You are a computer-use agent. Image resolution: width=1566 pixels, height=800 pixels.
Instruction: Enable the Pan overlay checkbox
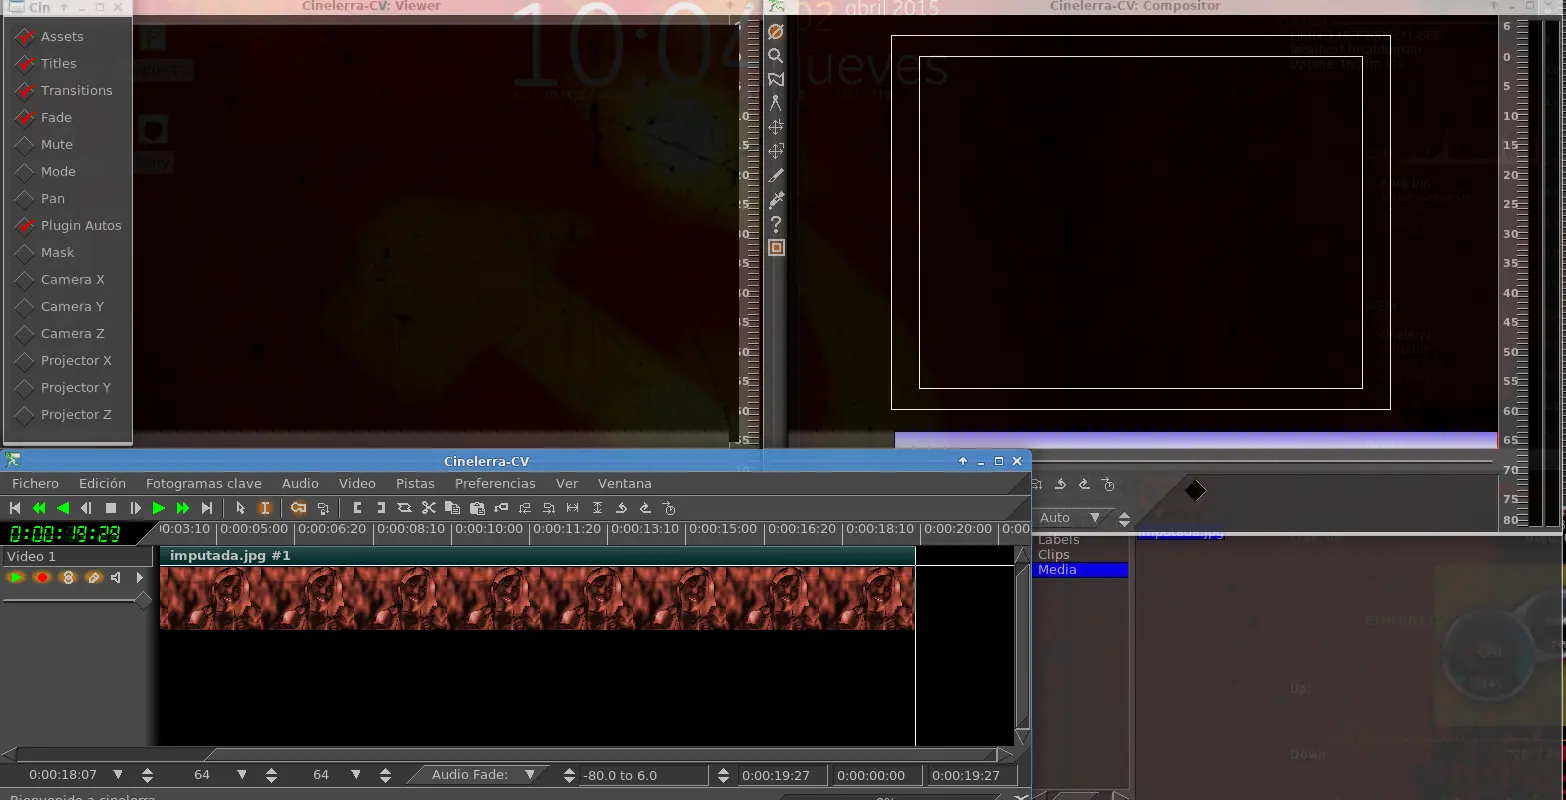tap(25, 199)
